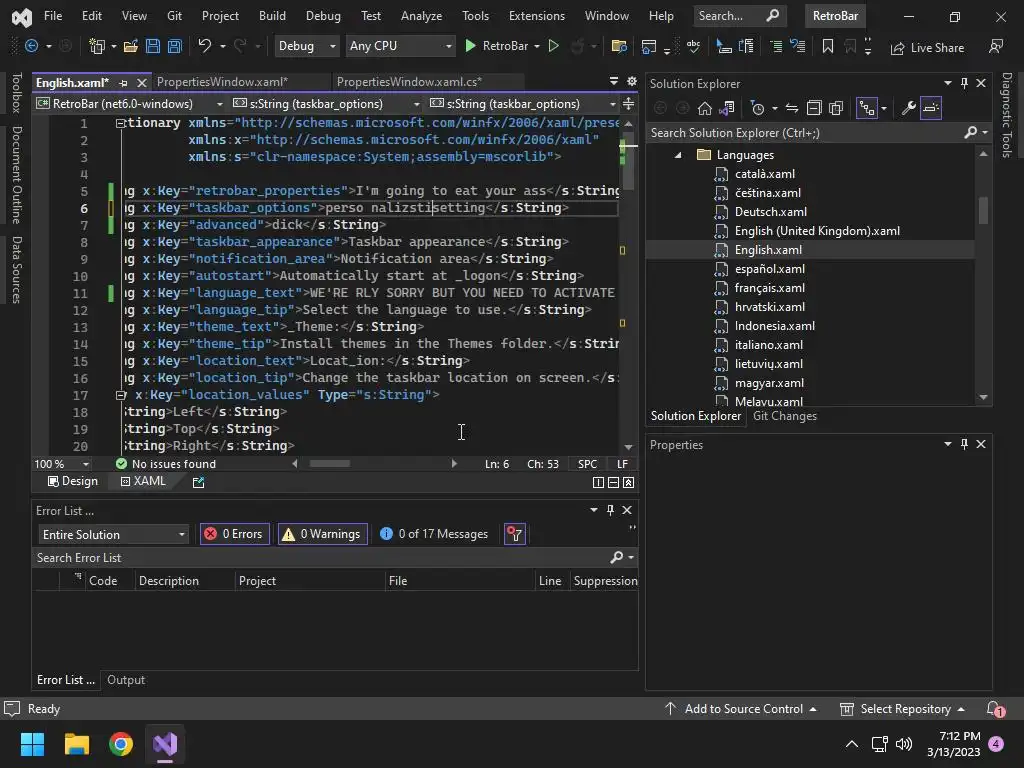Toggle the 0 Errors filter
The height and width of the screenshot is (768, 1024).
(234, 534)
